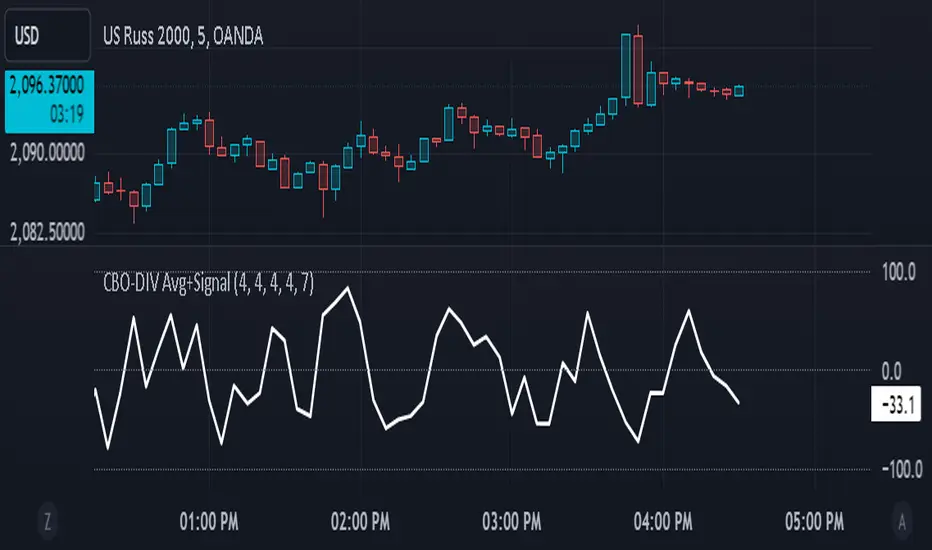
Task: Select the 2,096.37000 current price label
Action: click(47, 86)
